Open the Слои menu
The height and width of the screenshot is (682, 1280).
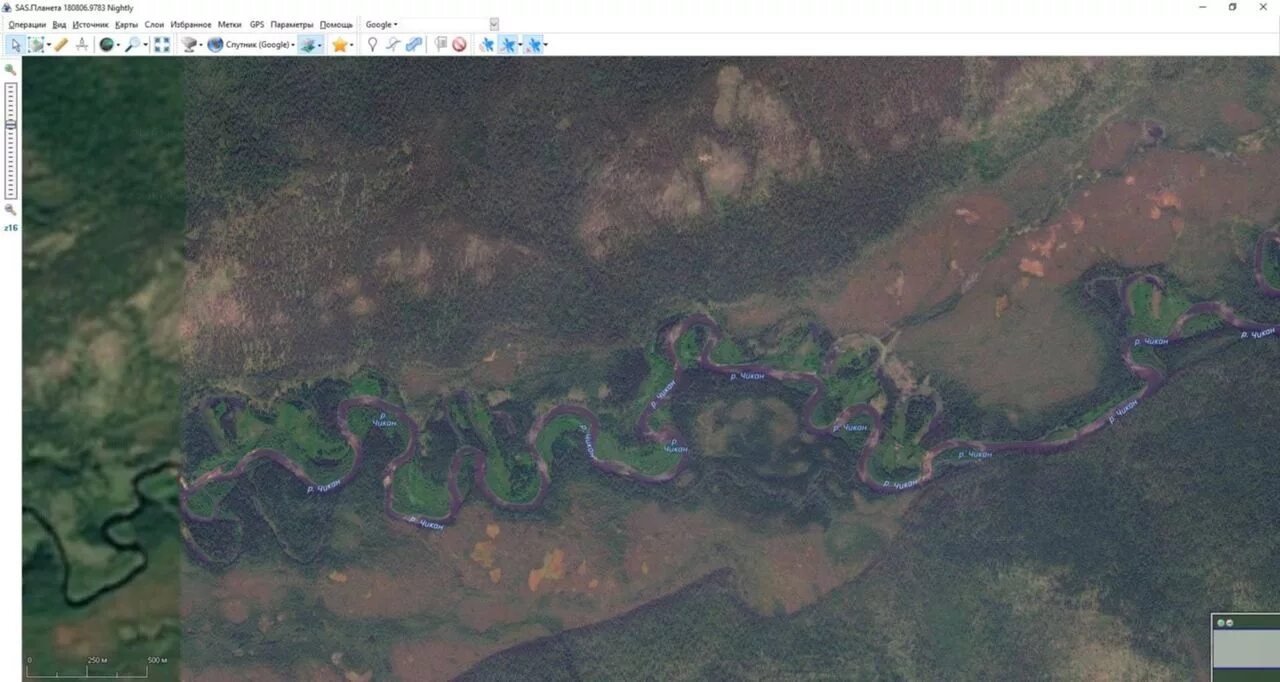154,24
